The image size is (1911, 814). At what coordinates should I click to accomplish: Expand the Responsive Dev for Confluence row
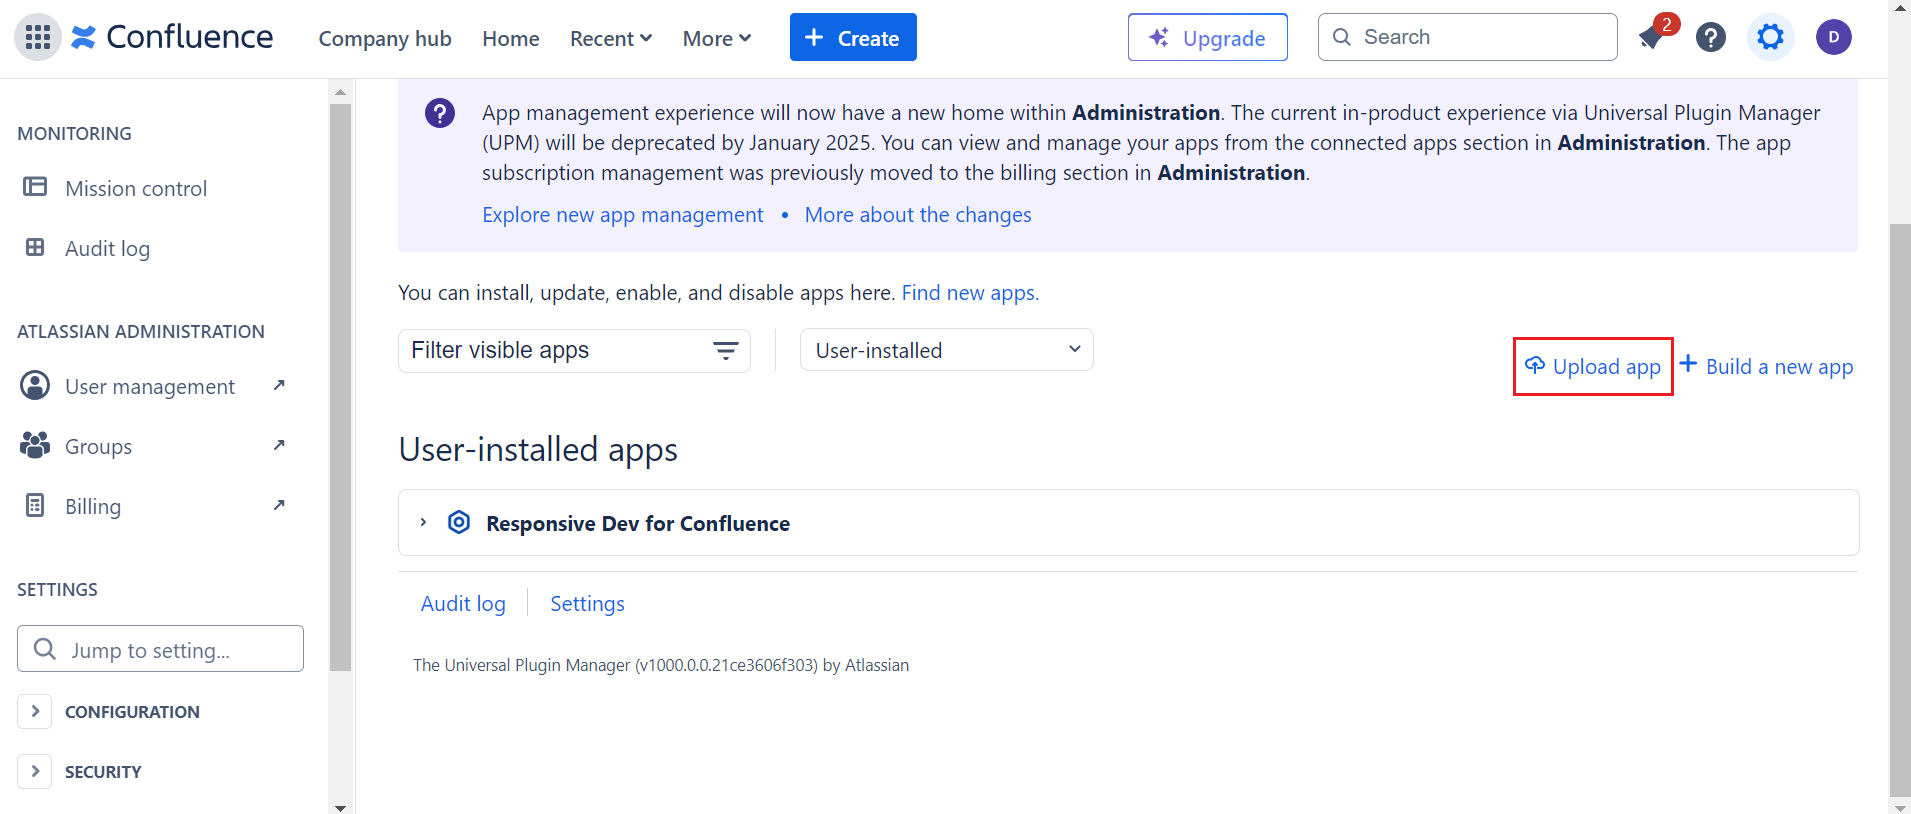point(424,522)
